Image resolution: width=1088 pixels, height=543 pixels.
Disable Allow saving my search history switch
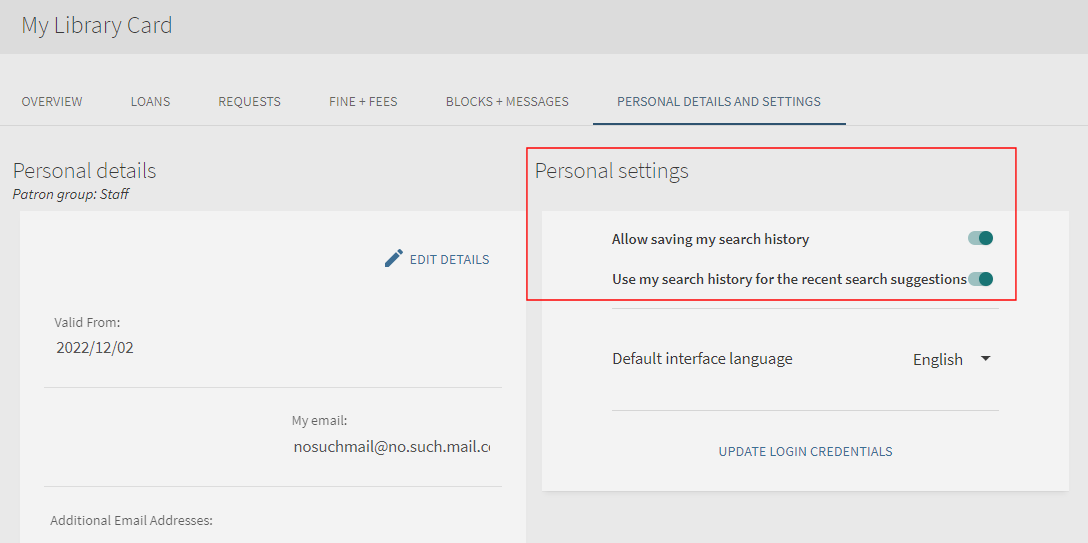tap(980, 239)
